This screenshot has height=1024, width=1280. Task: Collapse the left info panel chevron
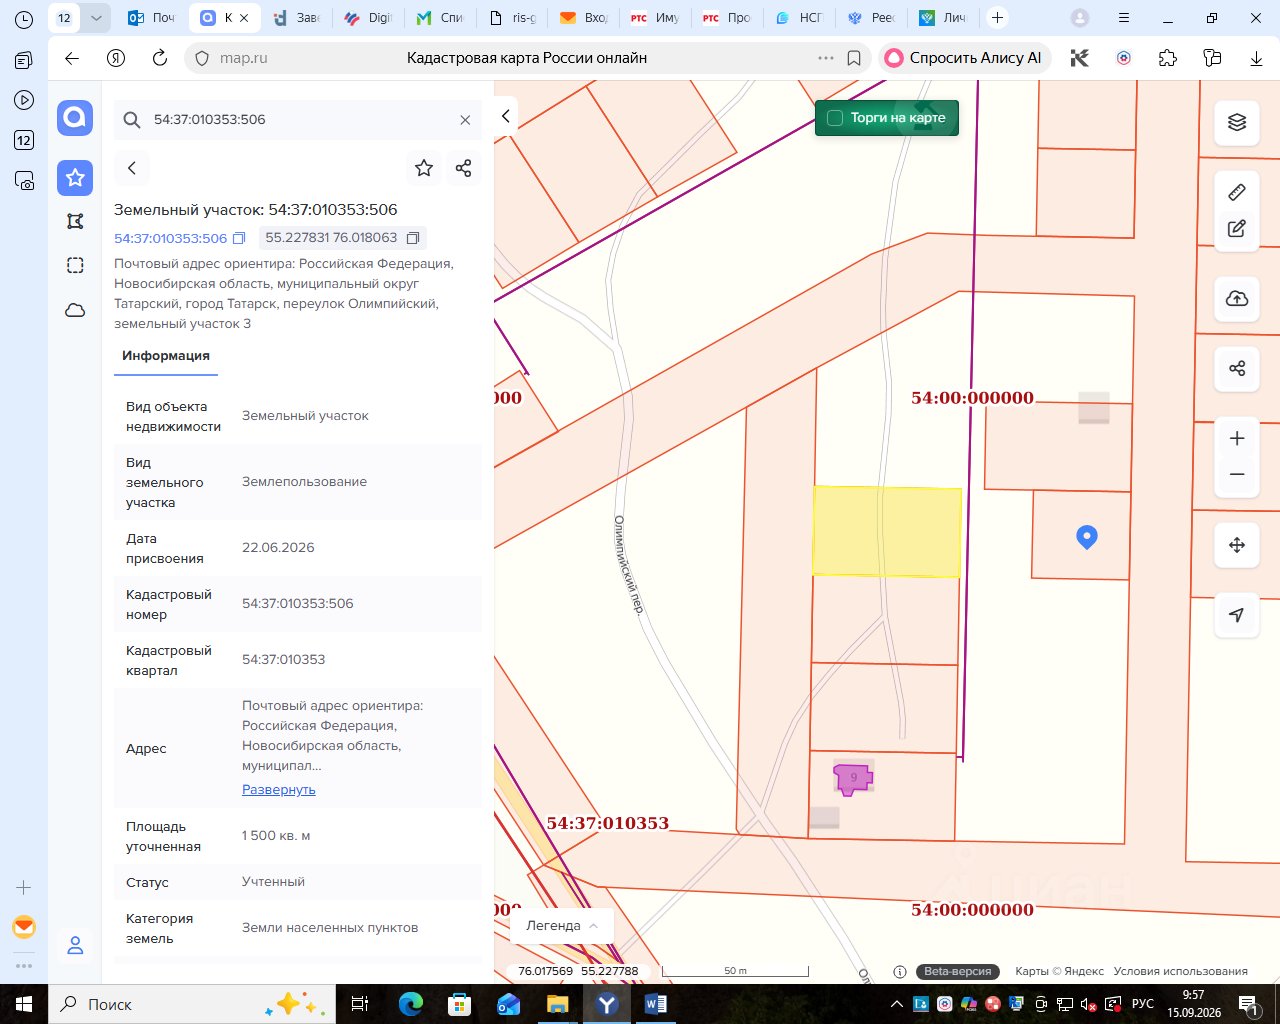click(506, 116)
